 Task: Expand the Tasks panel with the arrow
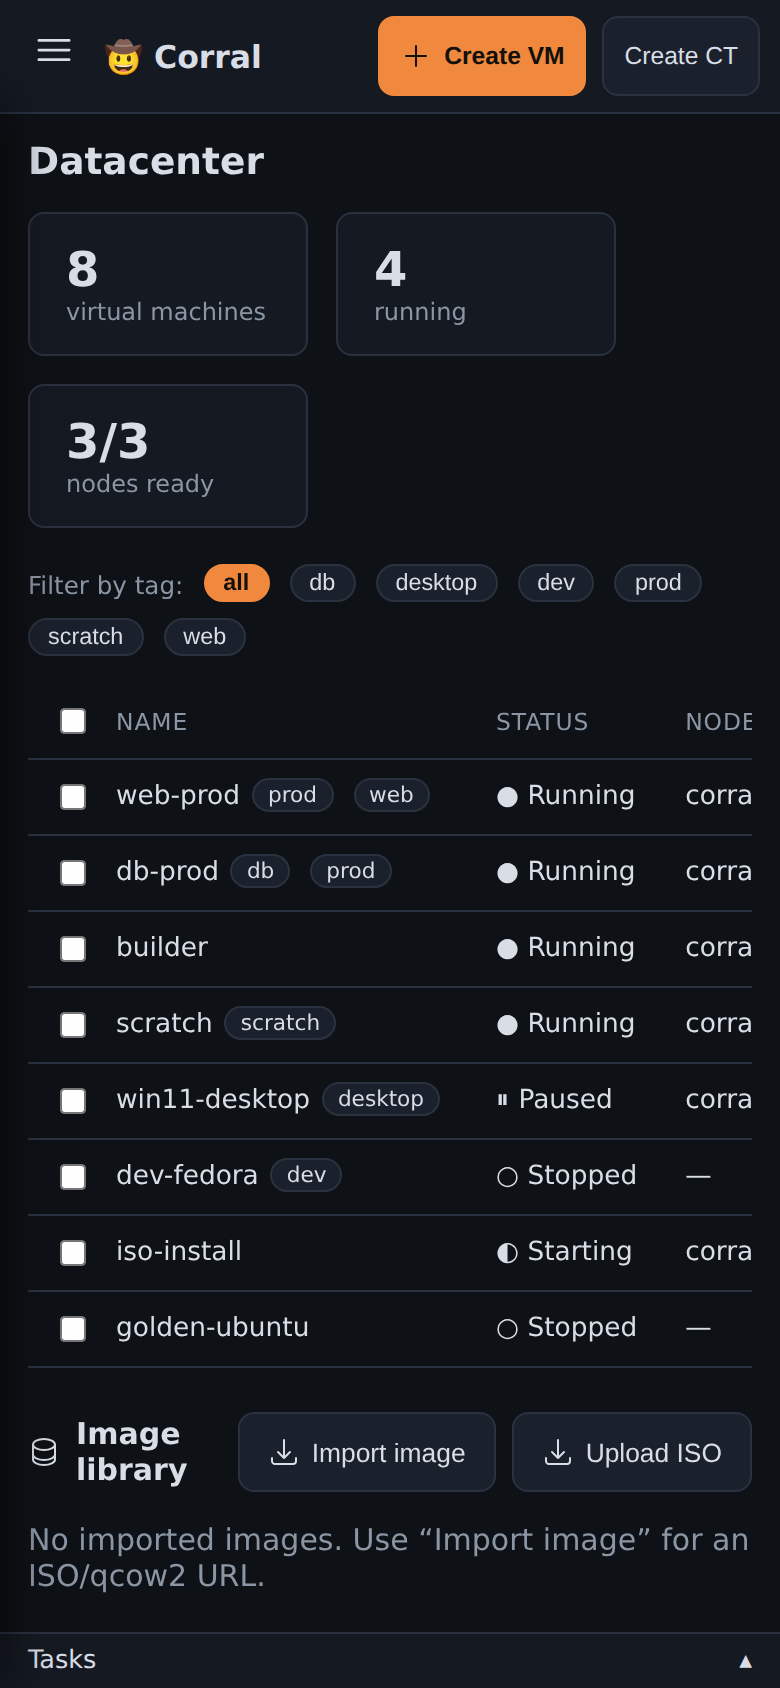click(745, 1661)
